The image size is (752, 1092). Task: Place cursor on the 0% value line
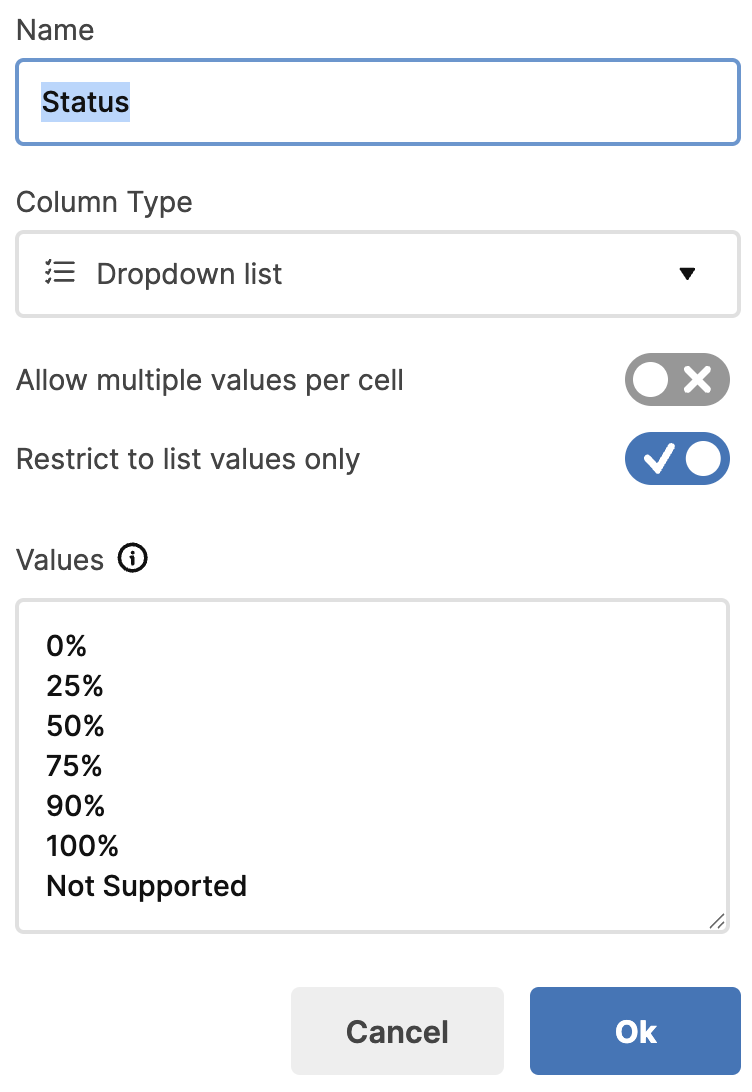point(66,646)
